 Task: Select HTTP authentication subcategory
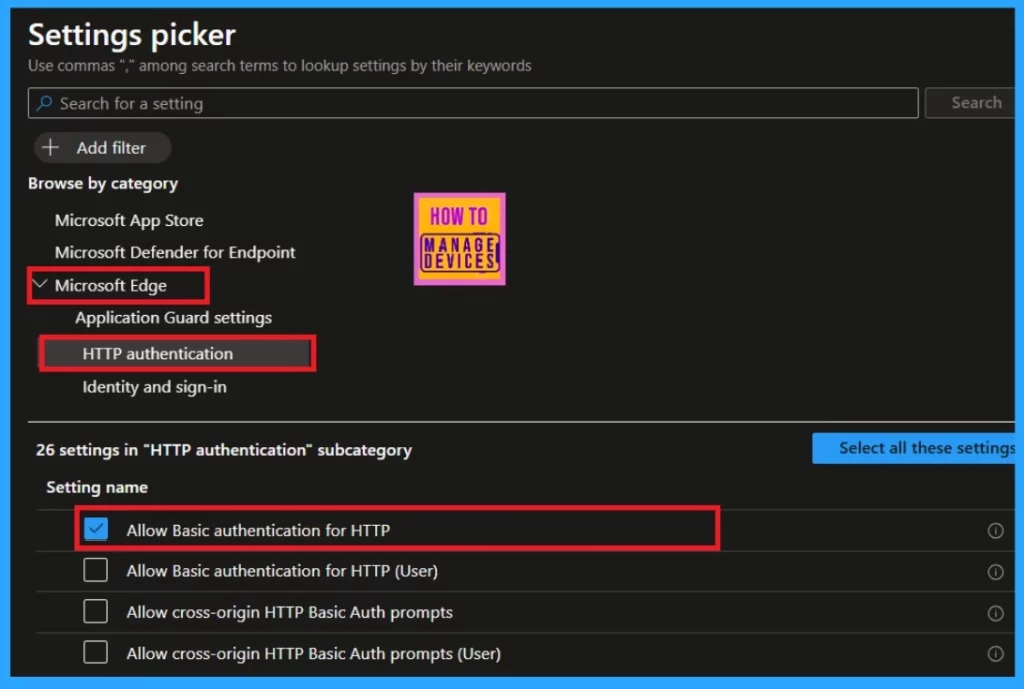click(177, 353)
